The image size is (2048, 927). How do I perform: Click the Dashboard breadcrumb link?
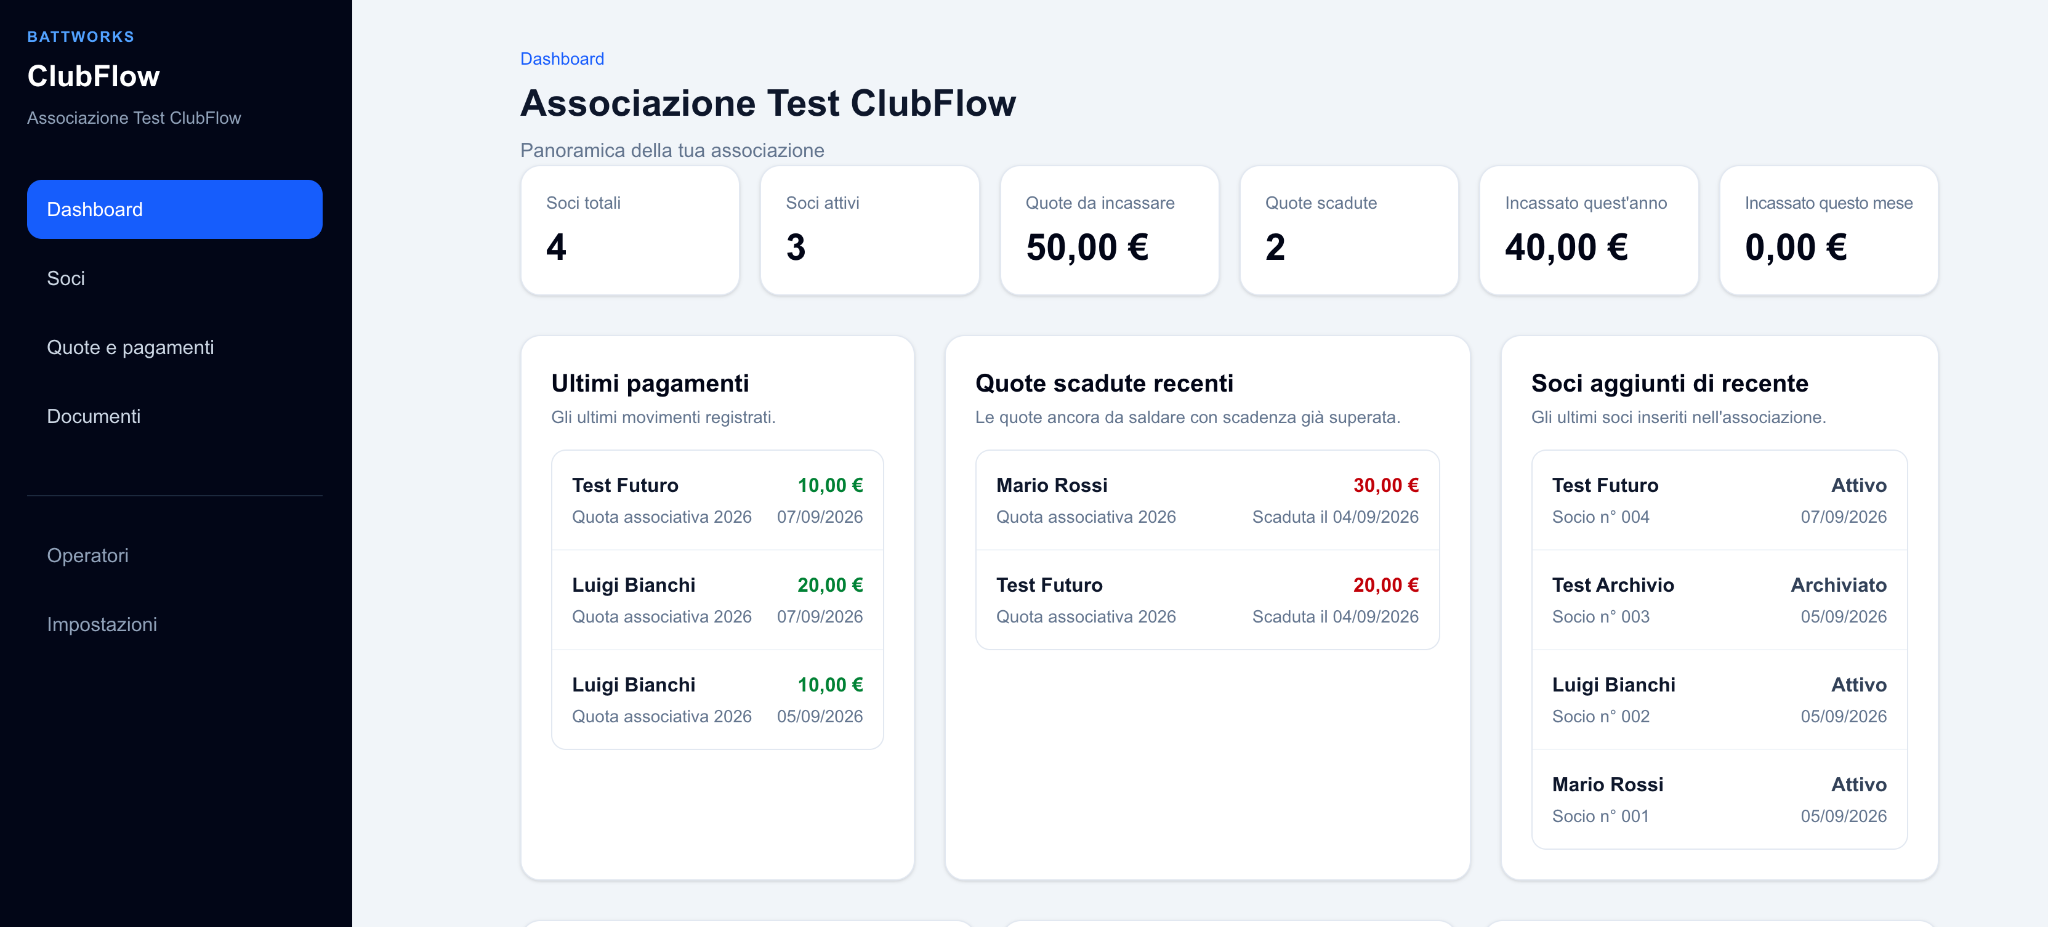click(562, 59)
